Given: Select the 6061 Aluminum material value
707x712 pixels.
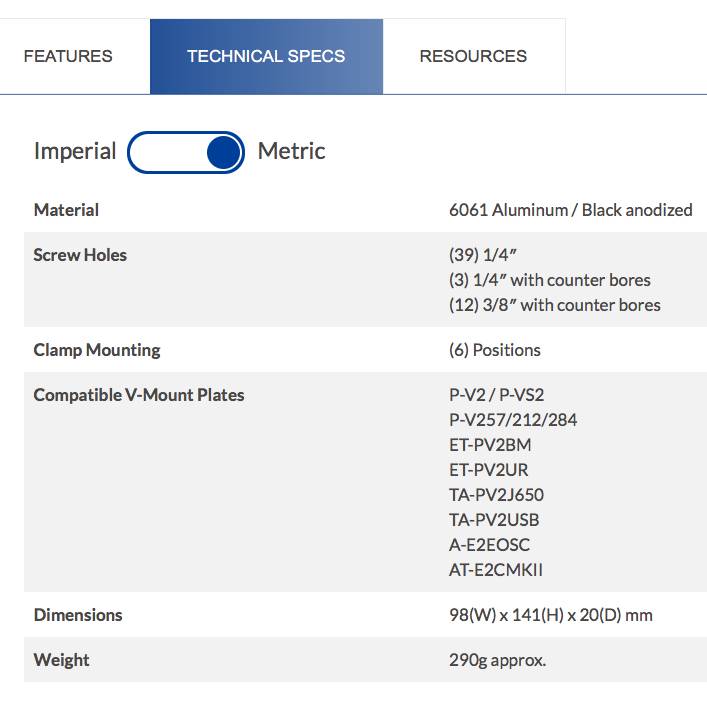Looking at the screenshot, I should click(x=570, y=210).
